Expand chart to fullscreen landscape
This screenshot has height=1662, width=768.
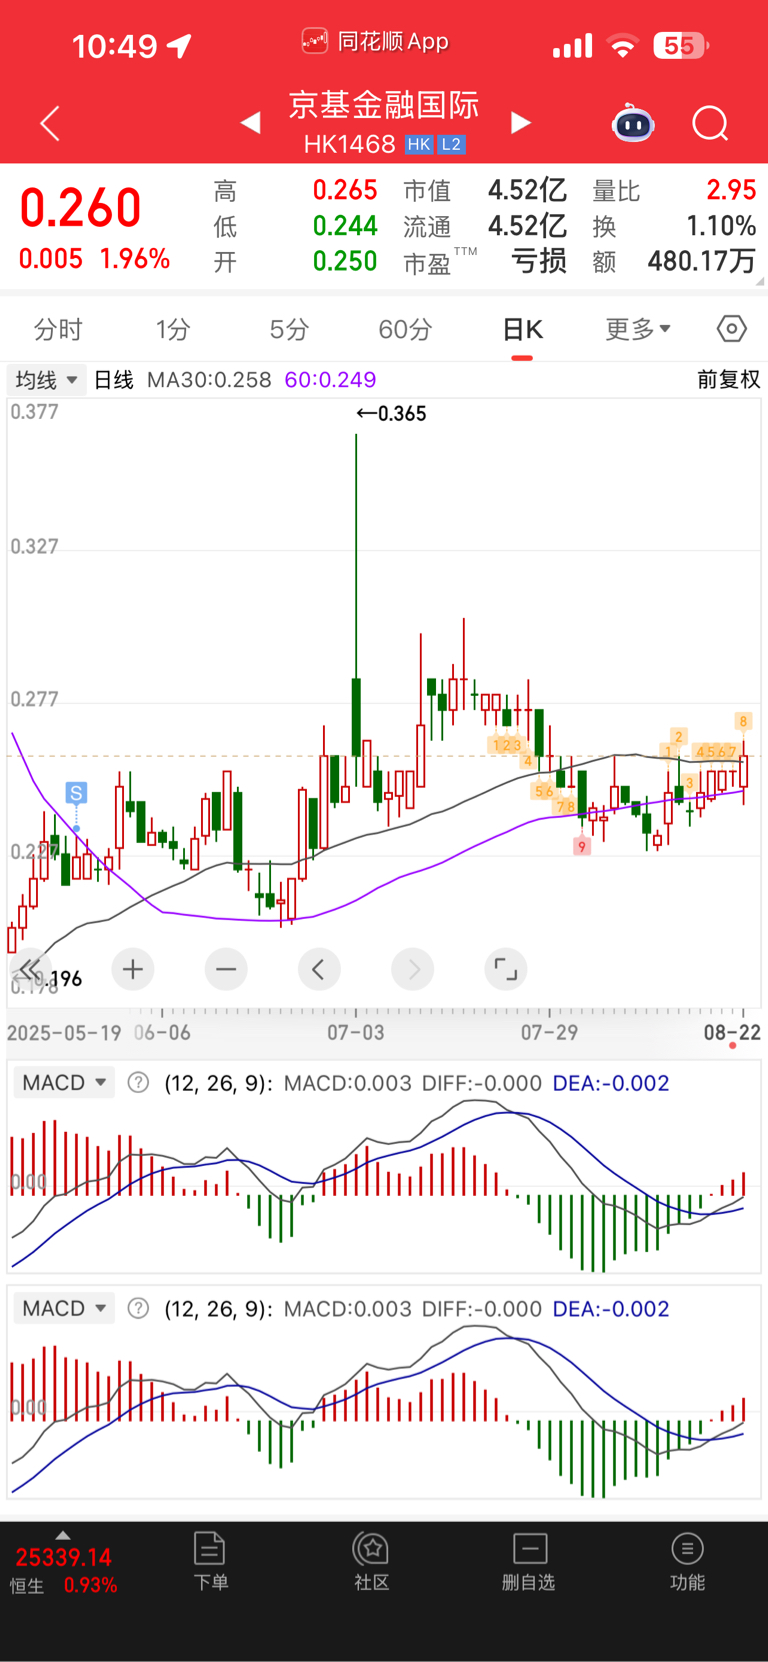coord(506,969)
